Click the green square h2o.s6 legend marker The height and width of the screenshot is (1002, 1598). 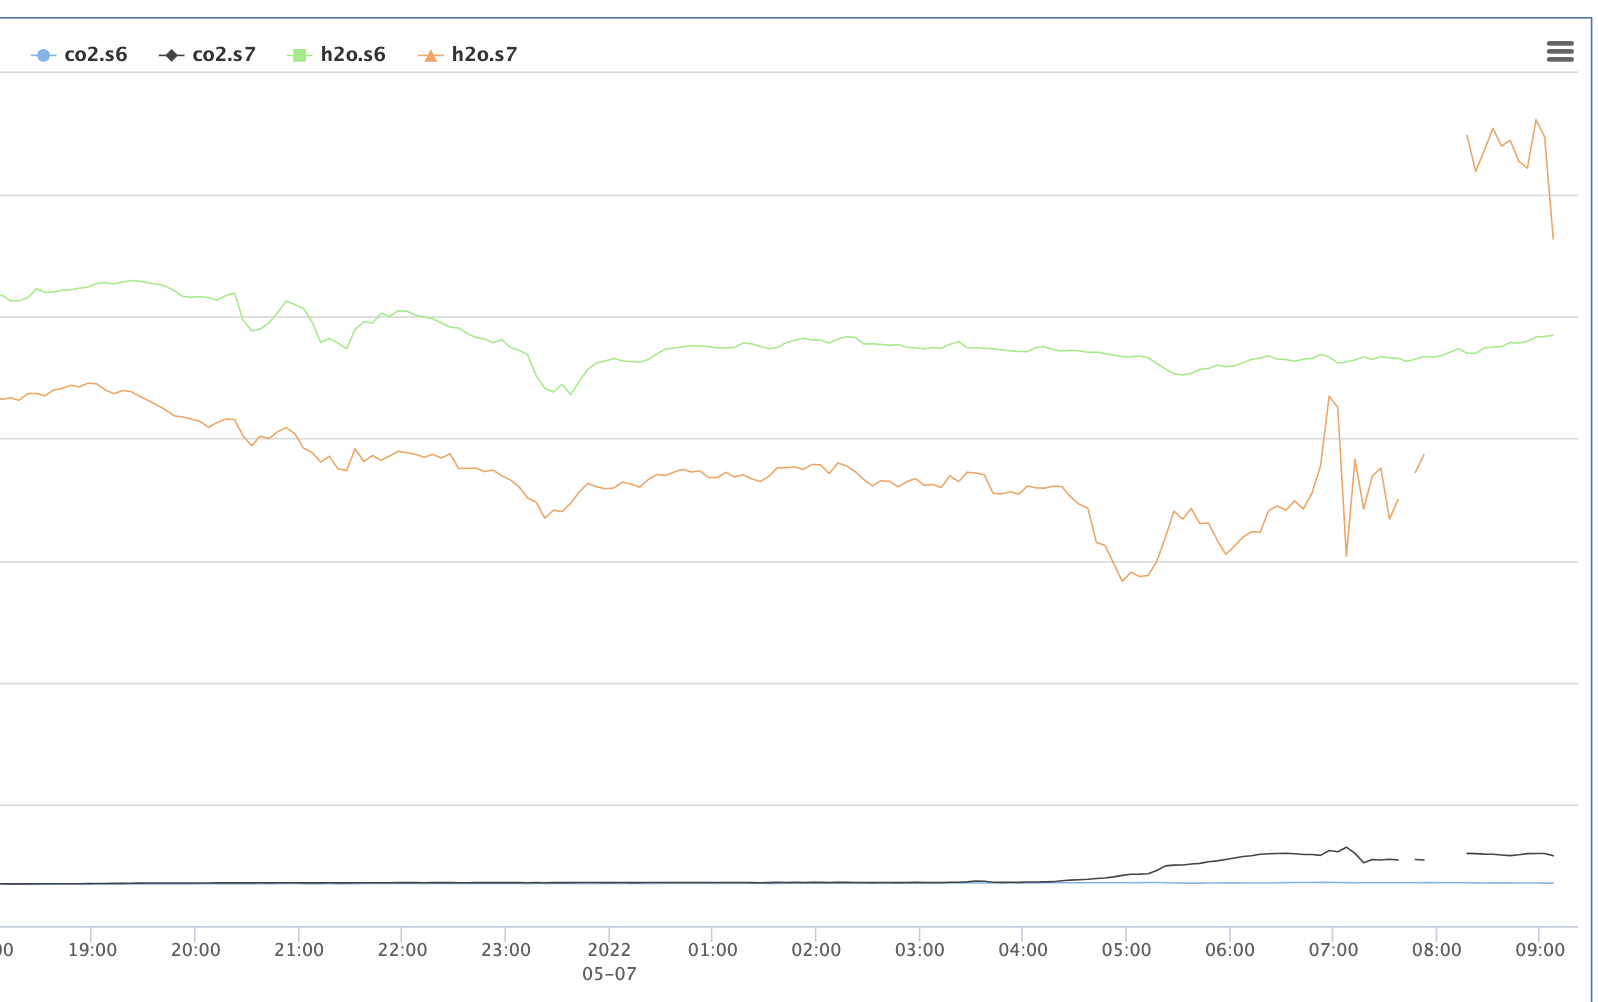click(x=299, y=55)
